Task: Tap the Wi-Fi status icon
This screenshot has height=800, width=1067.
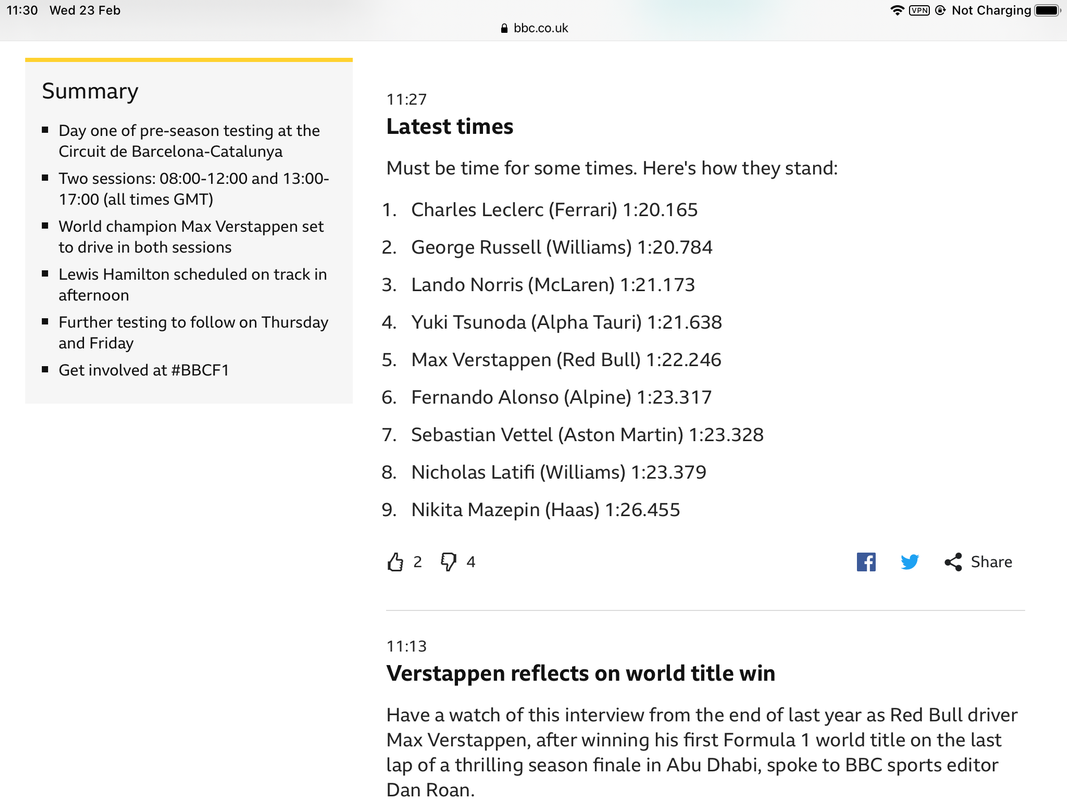Action: [x=897, y=10]
